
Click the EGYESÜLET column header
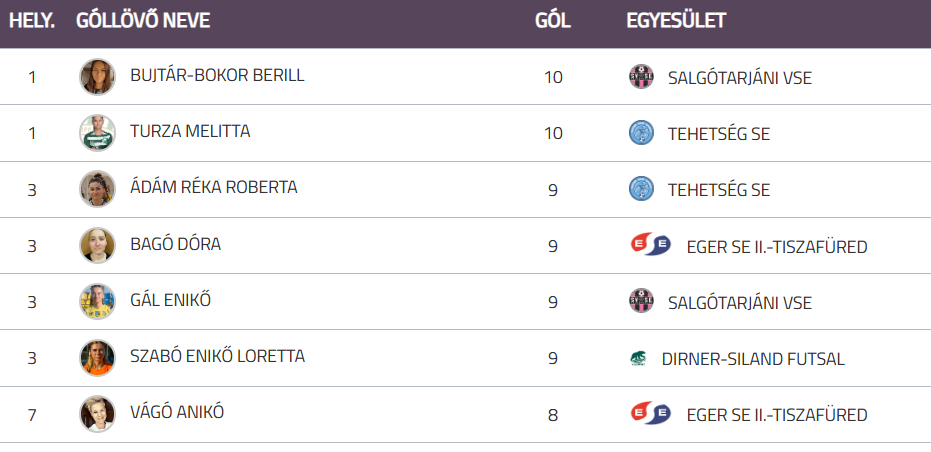coord(676,21)
